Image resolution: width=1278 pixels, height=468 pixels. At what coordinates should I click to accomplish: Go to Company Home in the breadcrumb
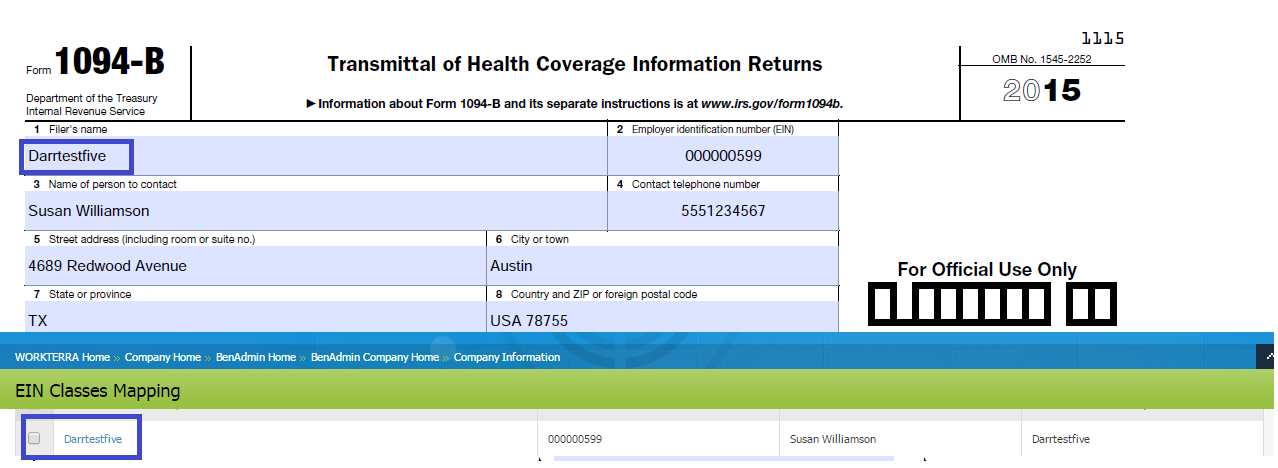(162, 357)
